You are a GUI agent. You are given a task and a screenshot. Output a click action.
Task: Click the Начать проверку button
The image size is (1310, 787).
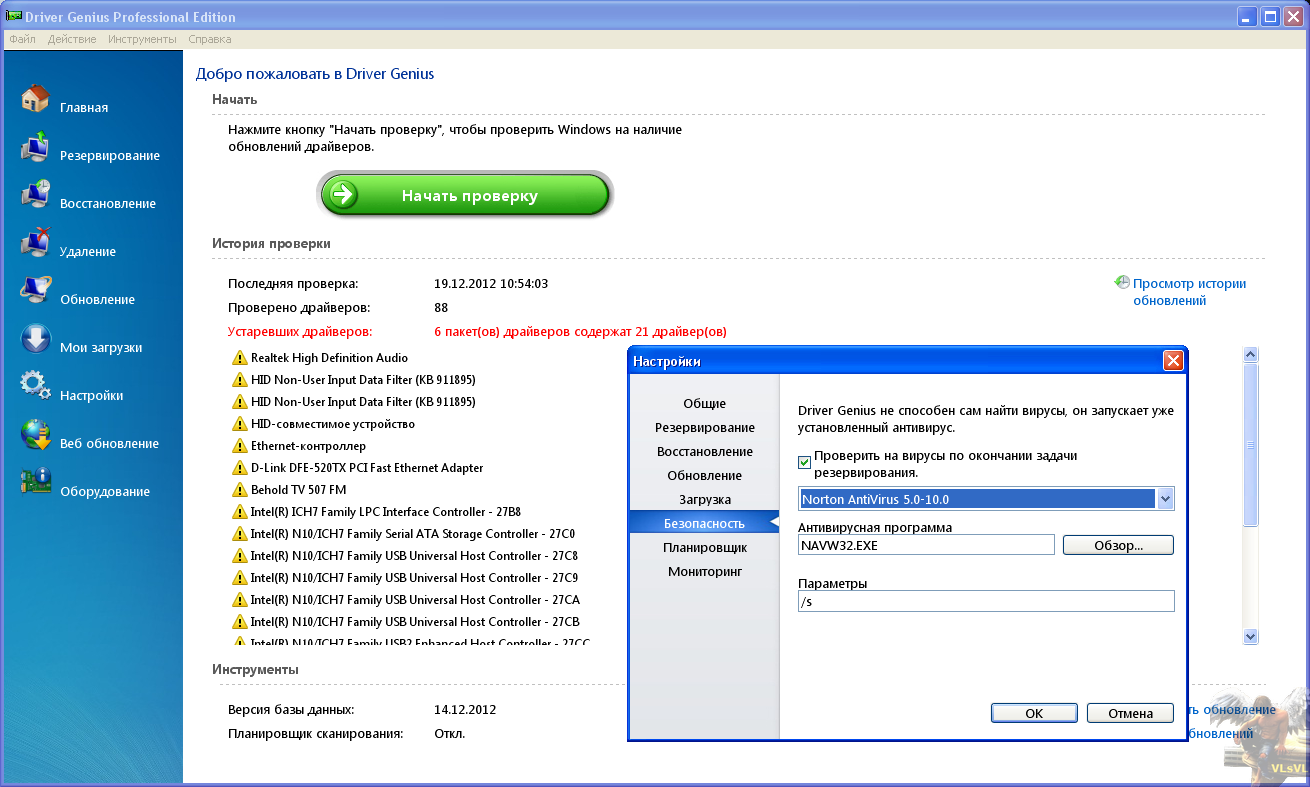coord(465,195)
